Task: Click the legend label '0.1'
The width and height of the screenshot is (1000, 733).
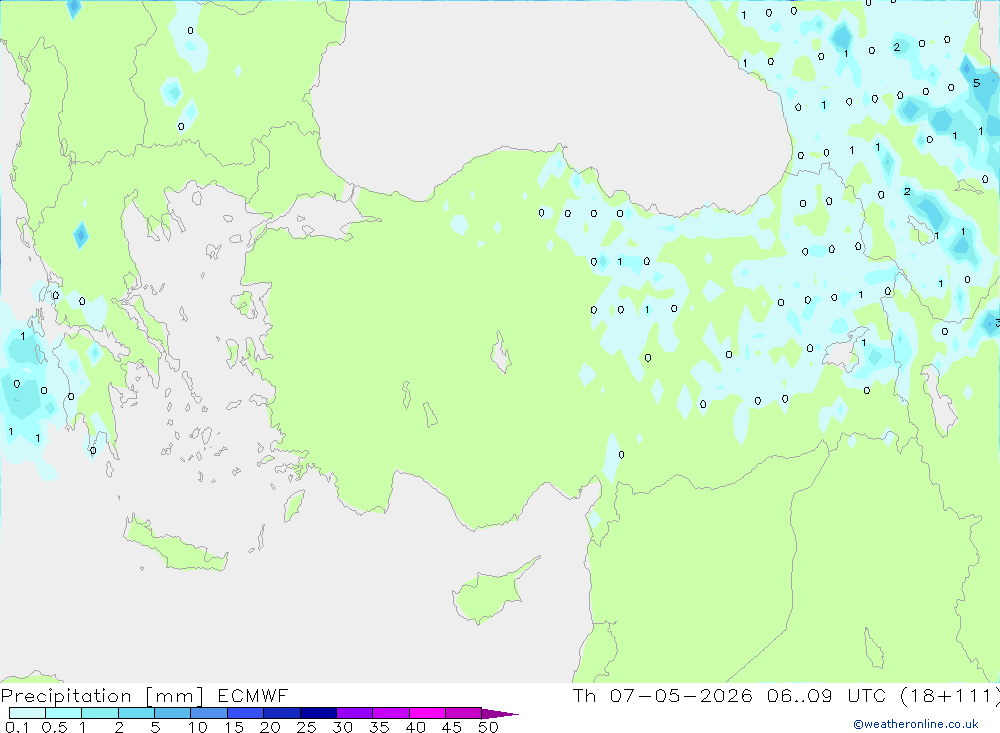Action: tap(17, 727)
